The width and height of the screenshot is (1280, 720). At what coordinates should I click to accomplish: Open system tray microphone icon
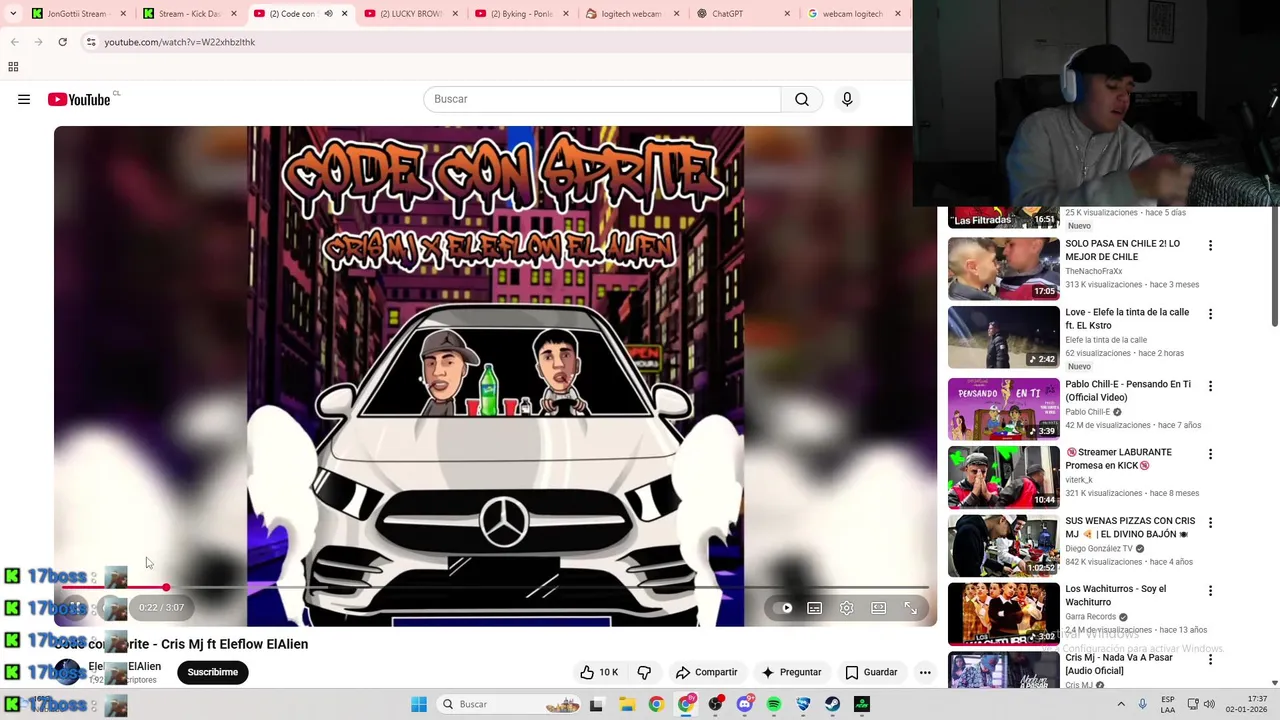1143,704
